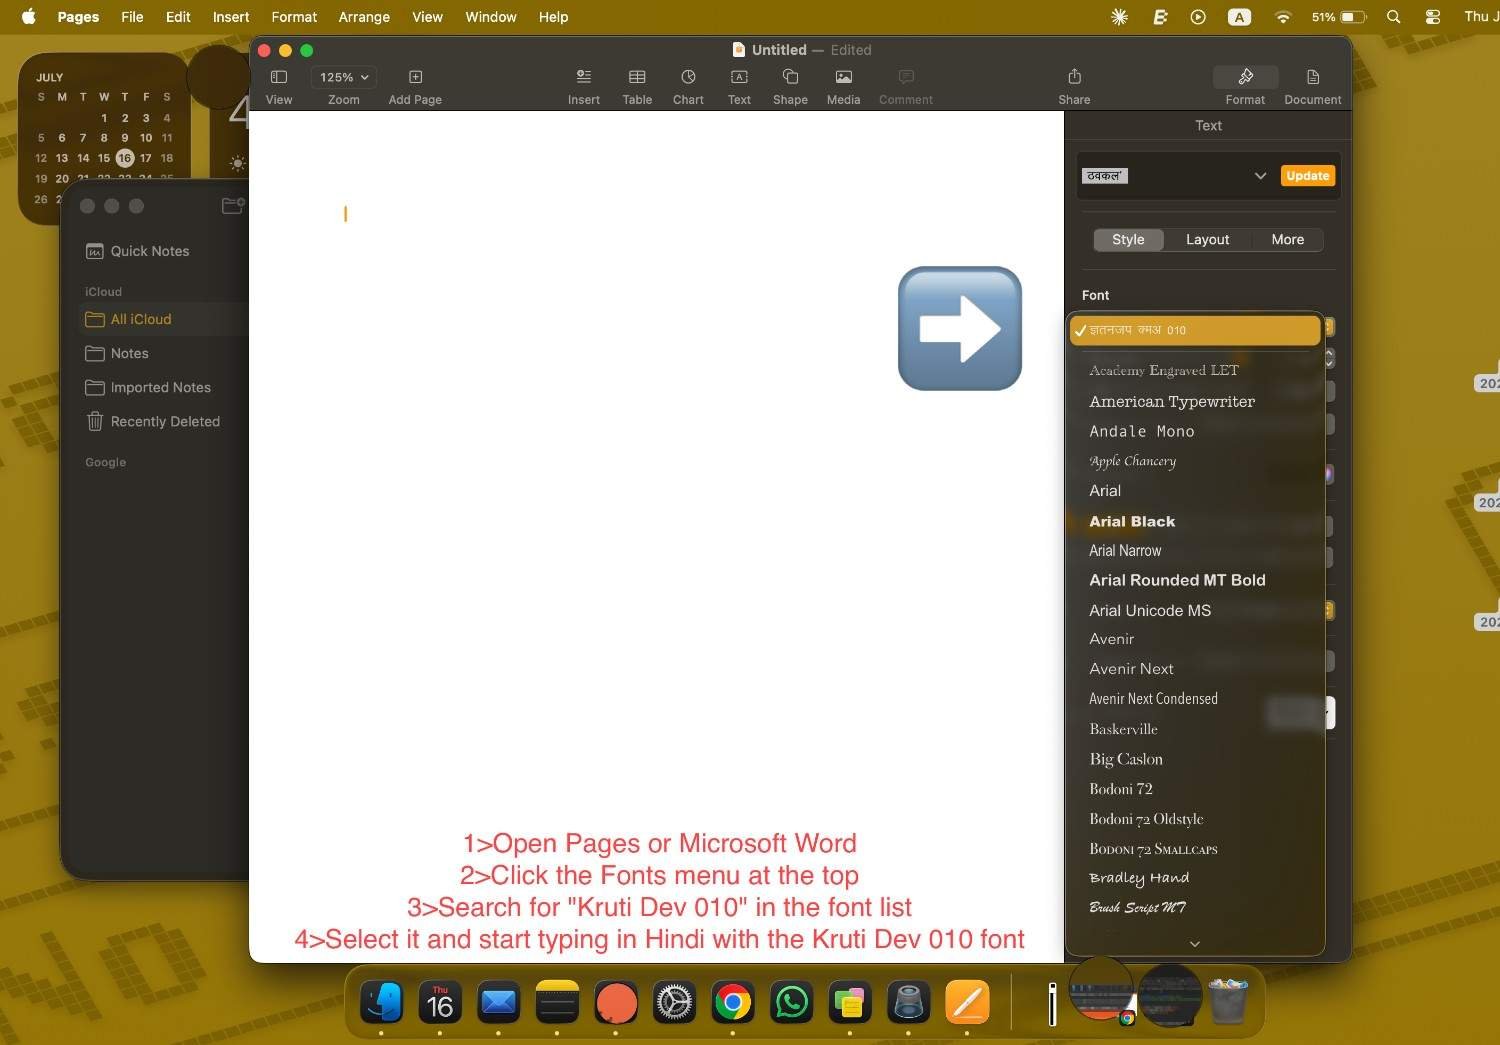Open Google Chrome from the Dock
Screen dimensions: 1500x1045
733,1001
